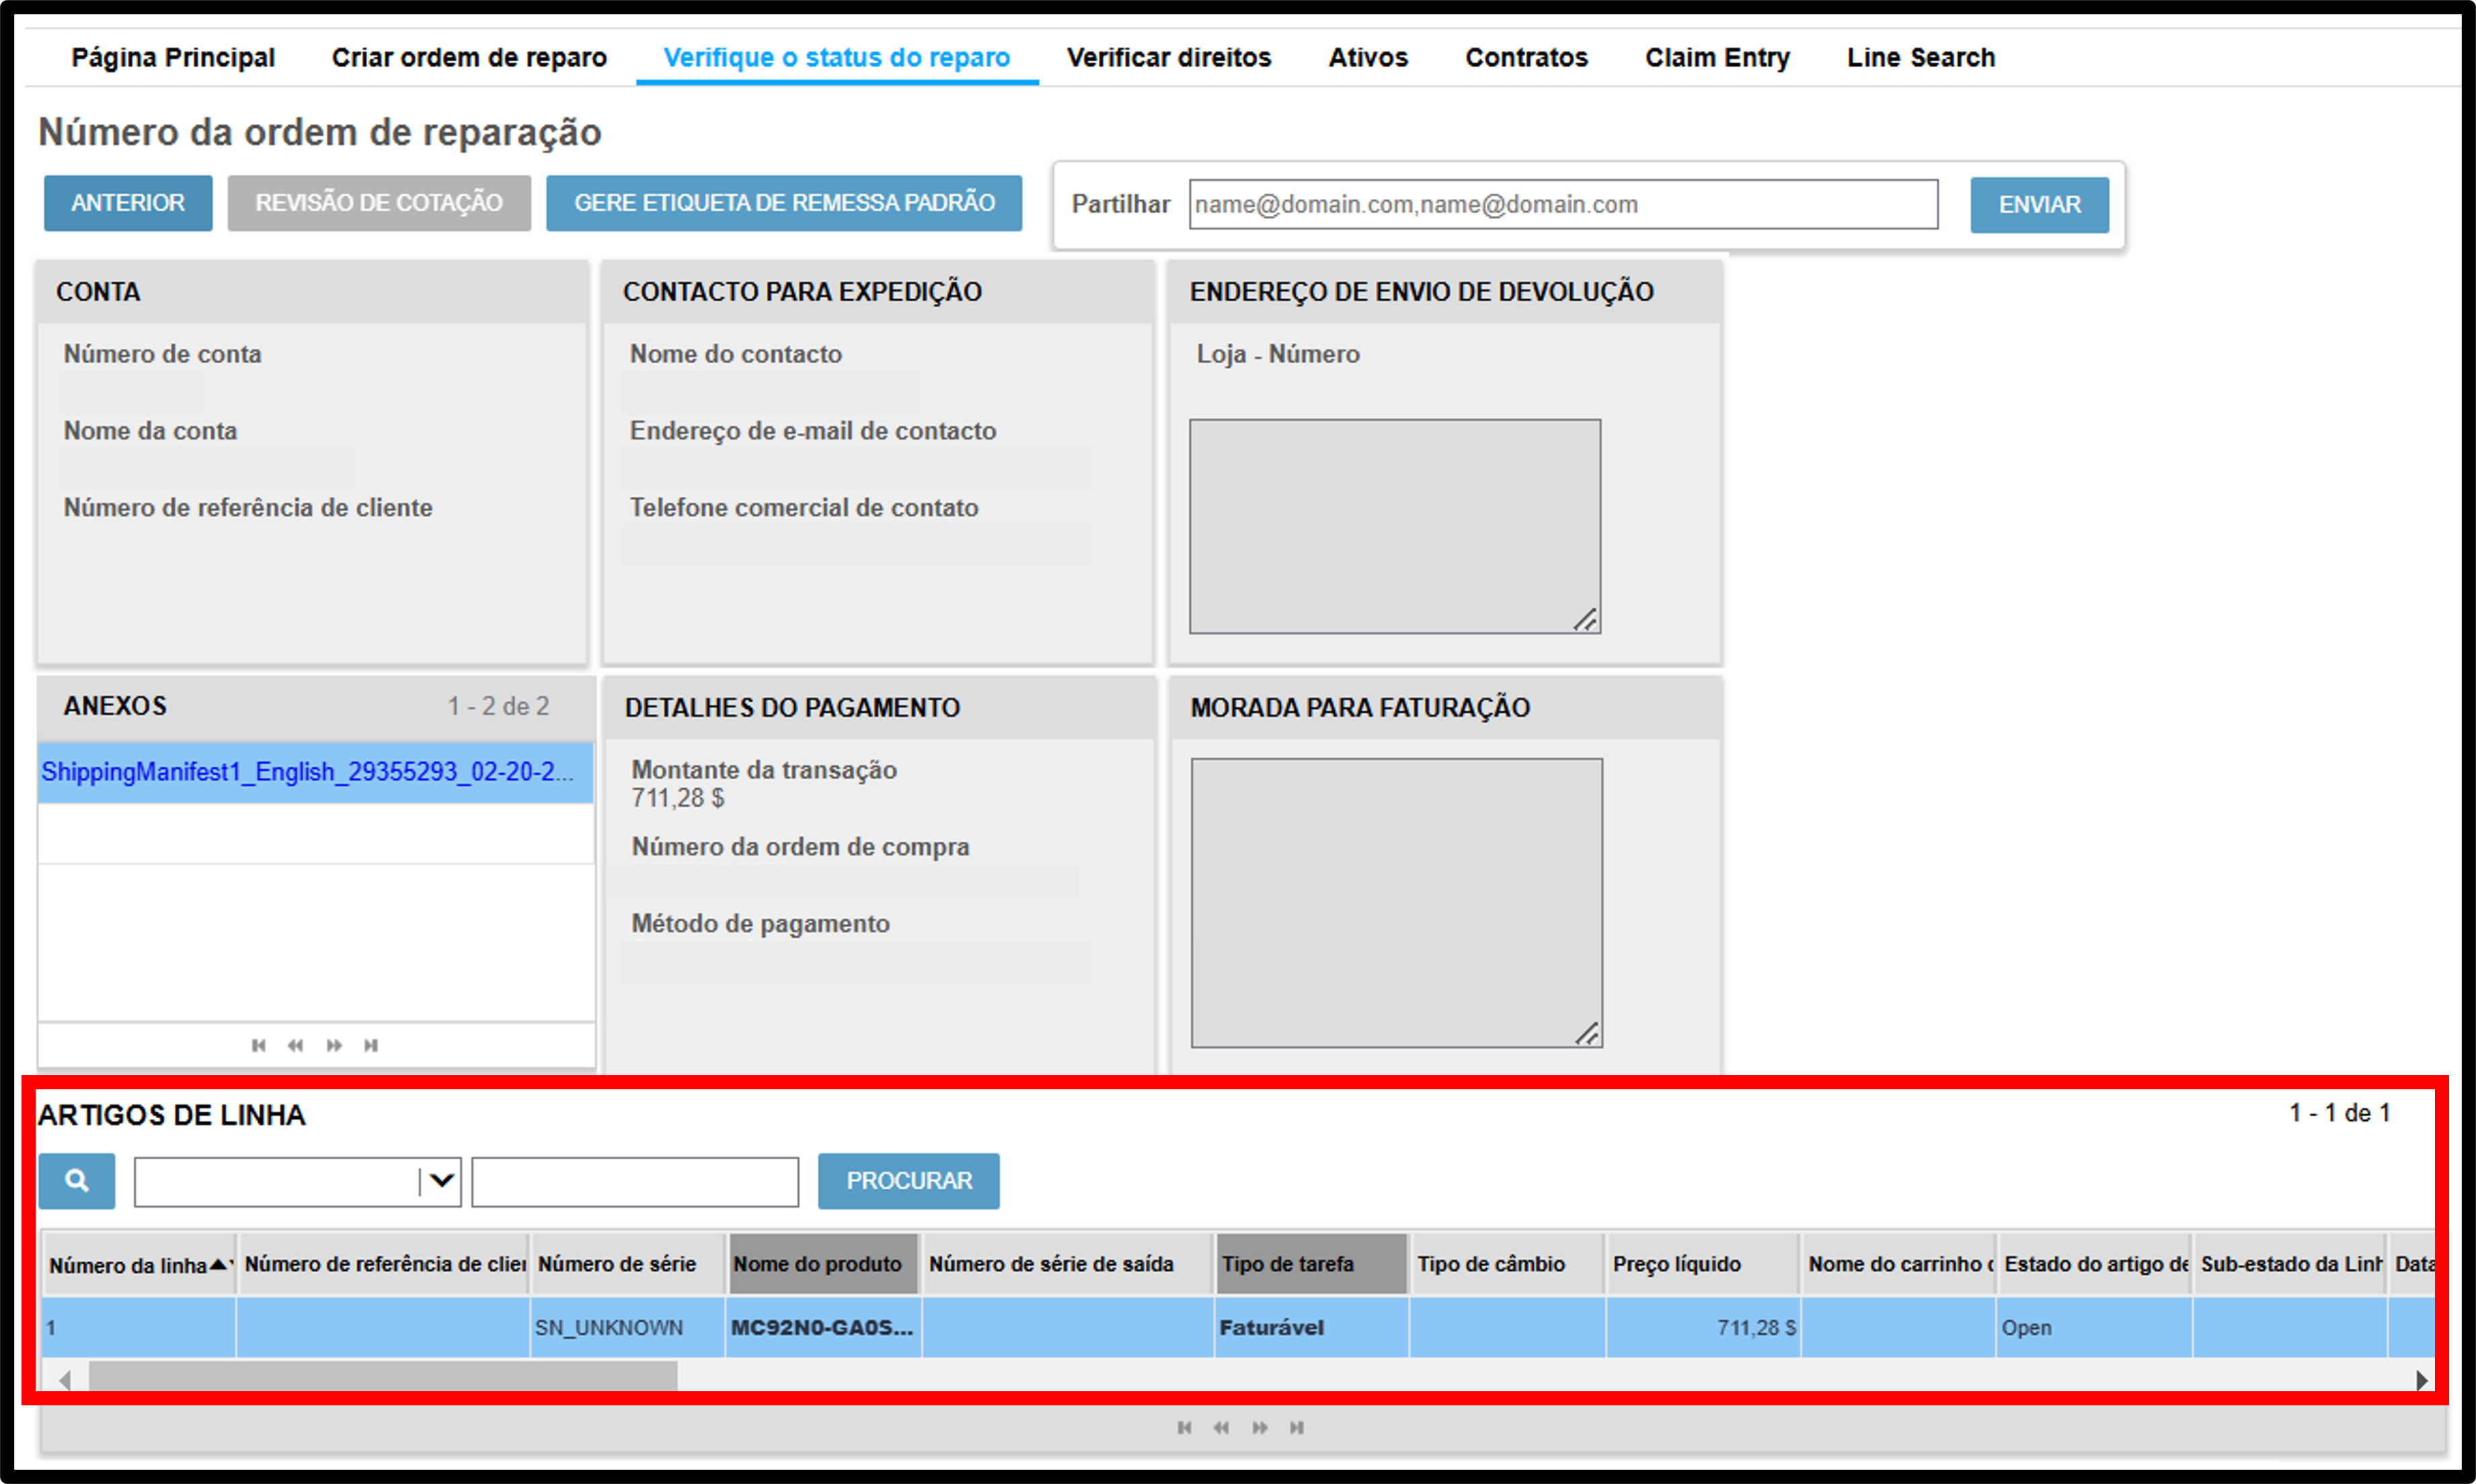Viewport: 2476px width, 1484px height.
Task: Click the magnifier search icon in Artigos de Linha
Action: pos(77,1180)
